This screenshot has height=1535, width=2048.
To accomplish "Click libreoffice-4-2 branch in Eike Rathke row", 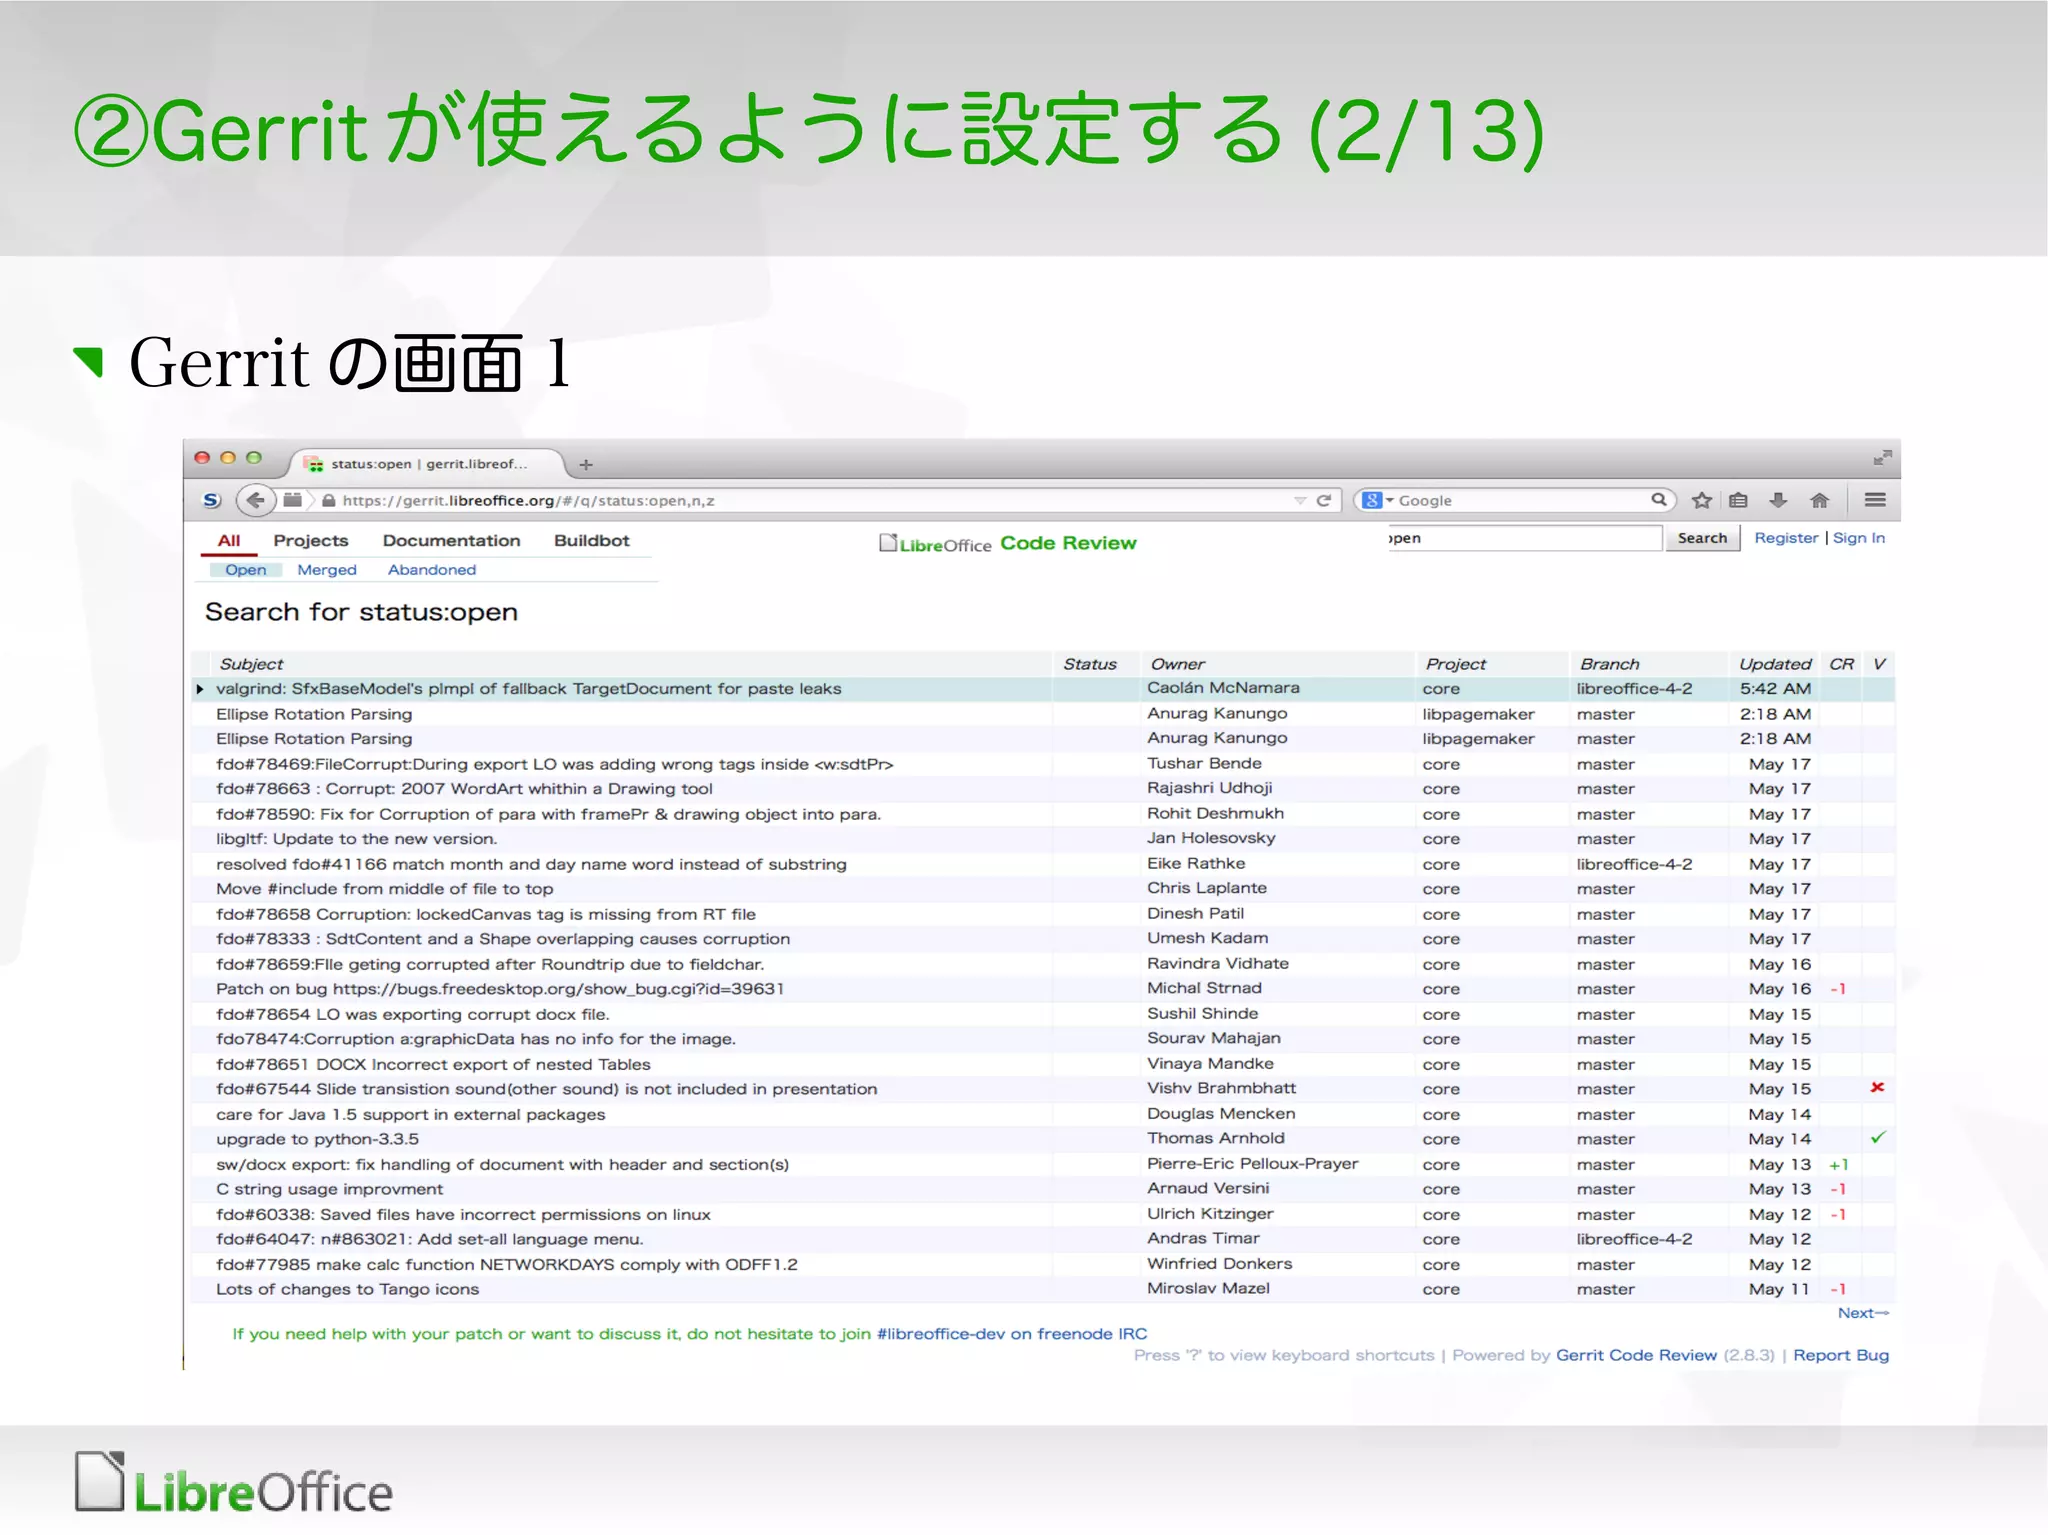I will 1634,864.
